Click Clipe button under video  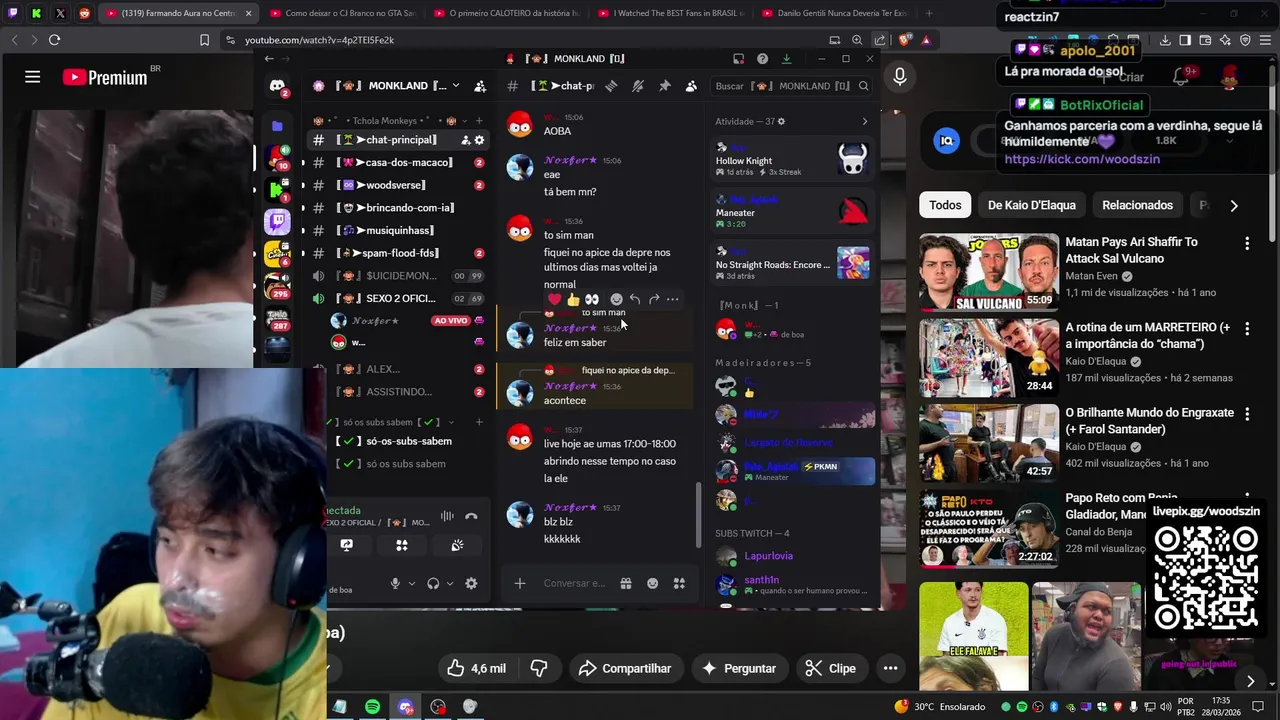pyautogui.click(x=831, y=668)
